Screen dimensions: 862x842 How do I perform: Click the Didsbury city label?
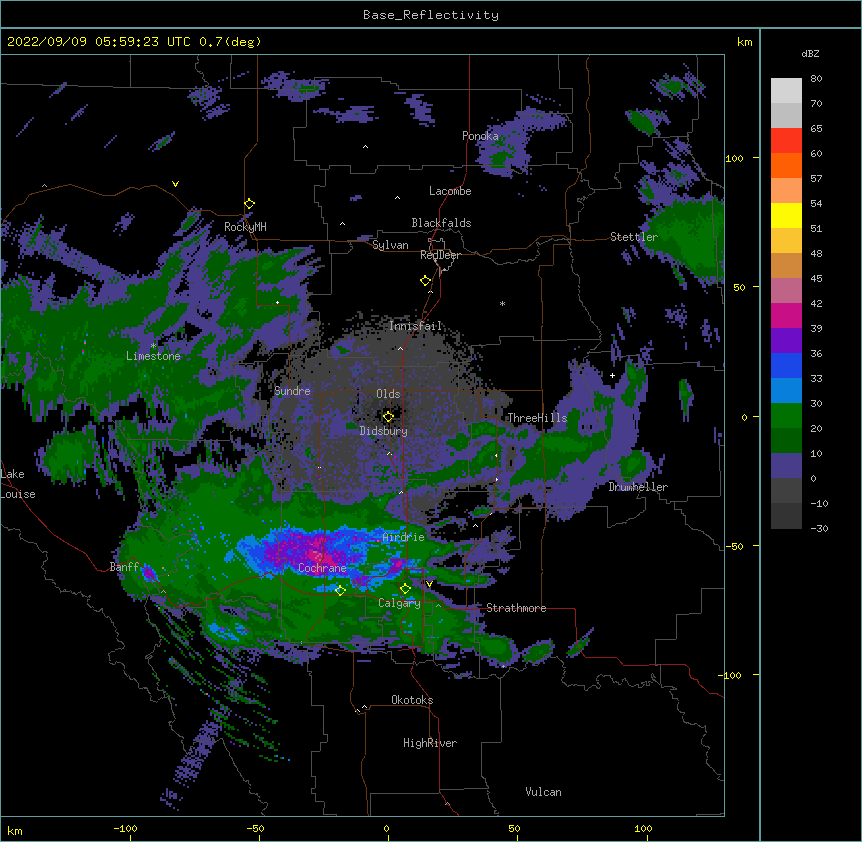384,431
